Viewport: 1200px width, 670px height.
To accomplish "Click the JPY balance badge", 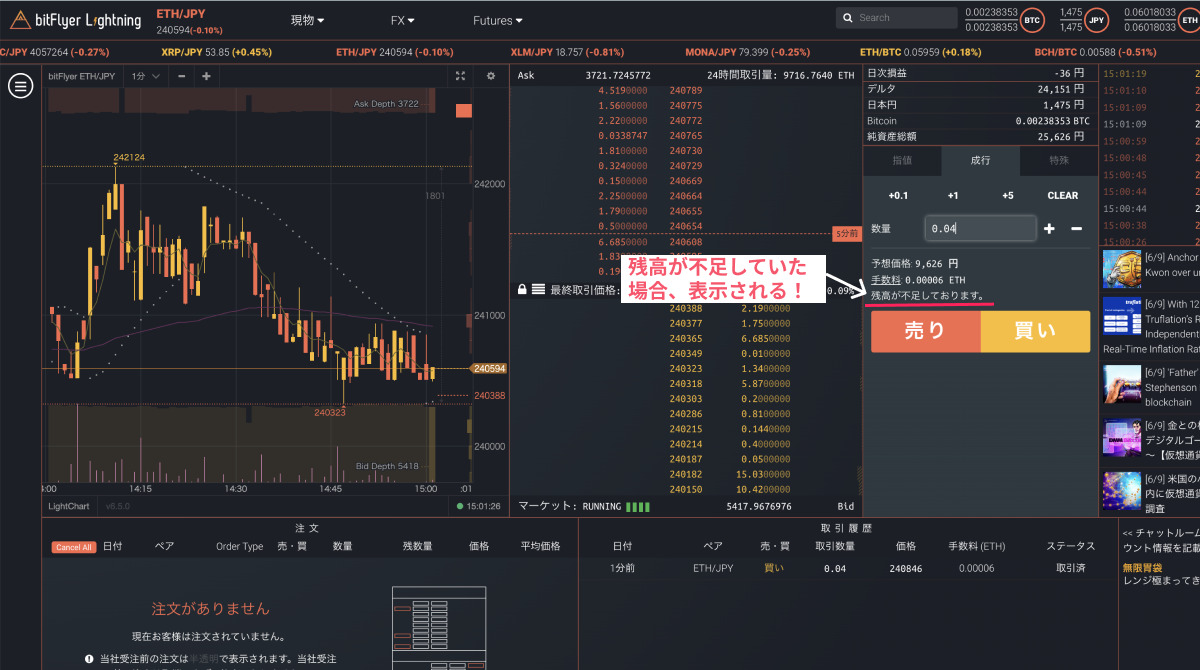I will 1097,20.
